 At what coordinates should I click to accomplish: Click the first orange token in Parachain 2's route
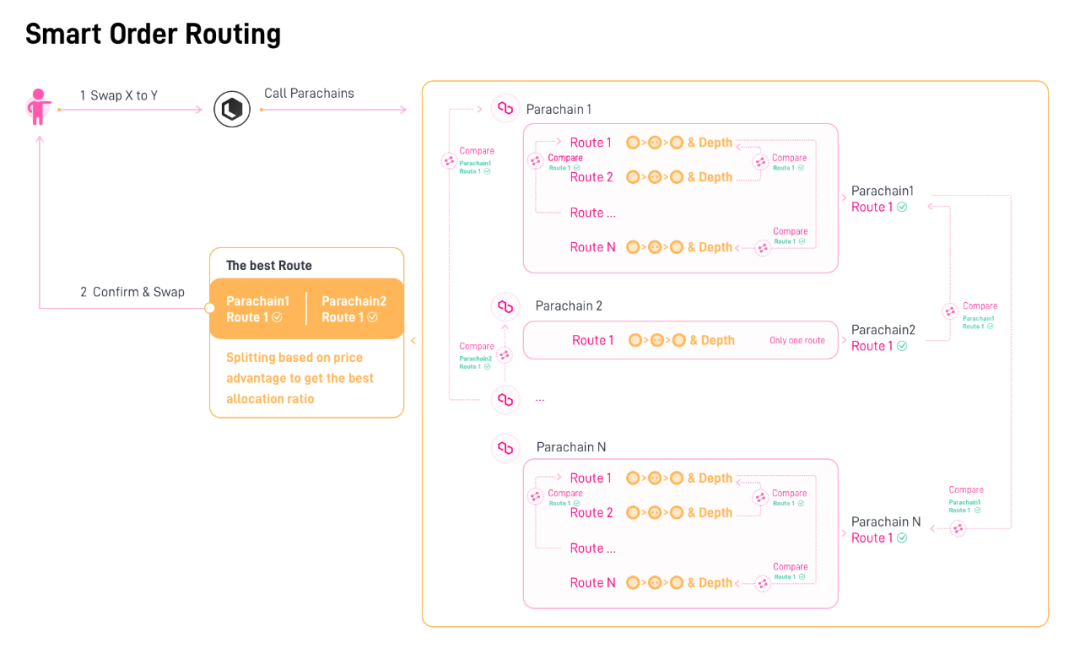pos(634,340)
